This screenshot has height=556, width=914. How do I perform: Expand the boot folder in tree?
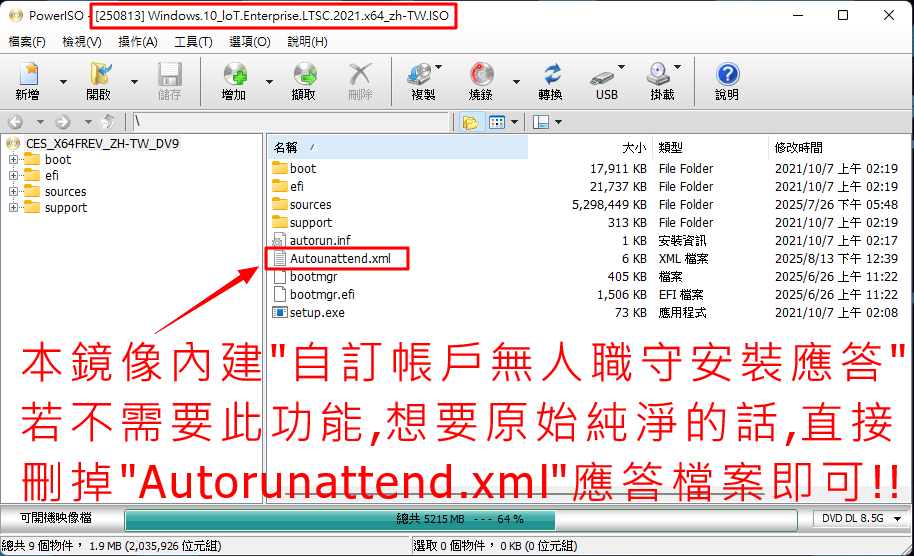point(14,160)
